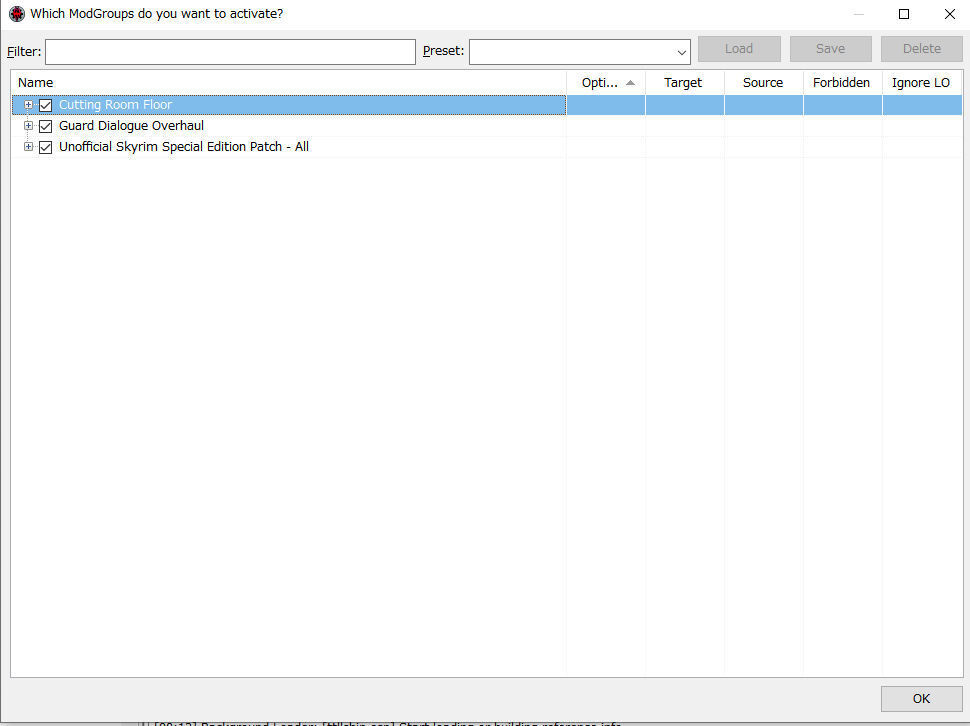
Task: Expand the Guard Dialogue Overhaul node
Action: click(x=29, y=126)
